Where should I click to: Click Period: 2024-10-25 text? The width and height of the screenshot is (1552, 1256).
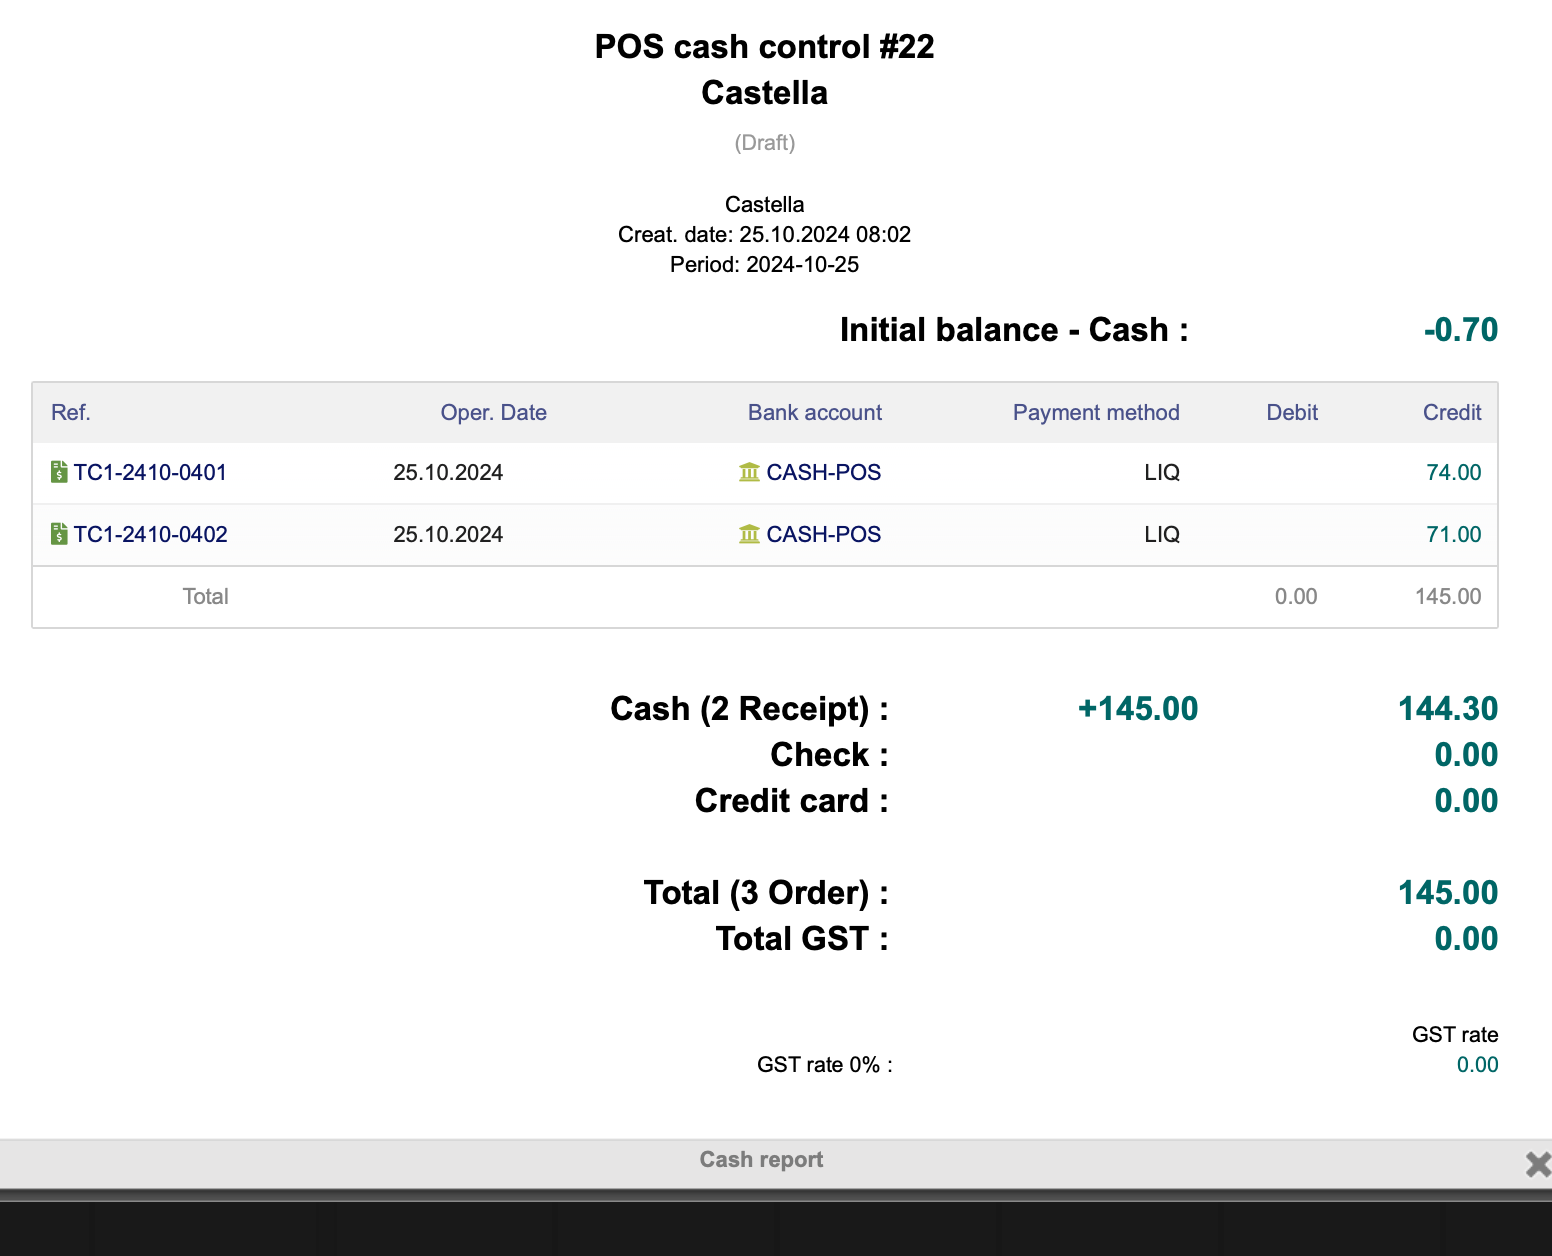point(764,265)
